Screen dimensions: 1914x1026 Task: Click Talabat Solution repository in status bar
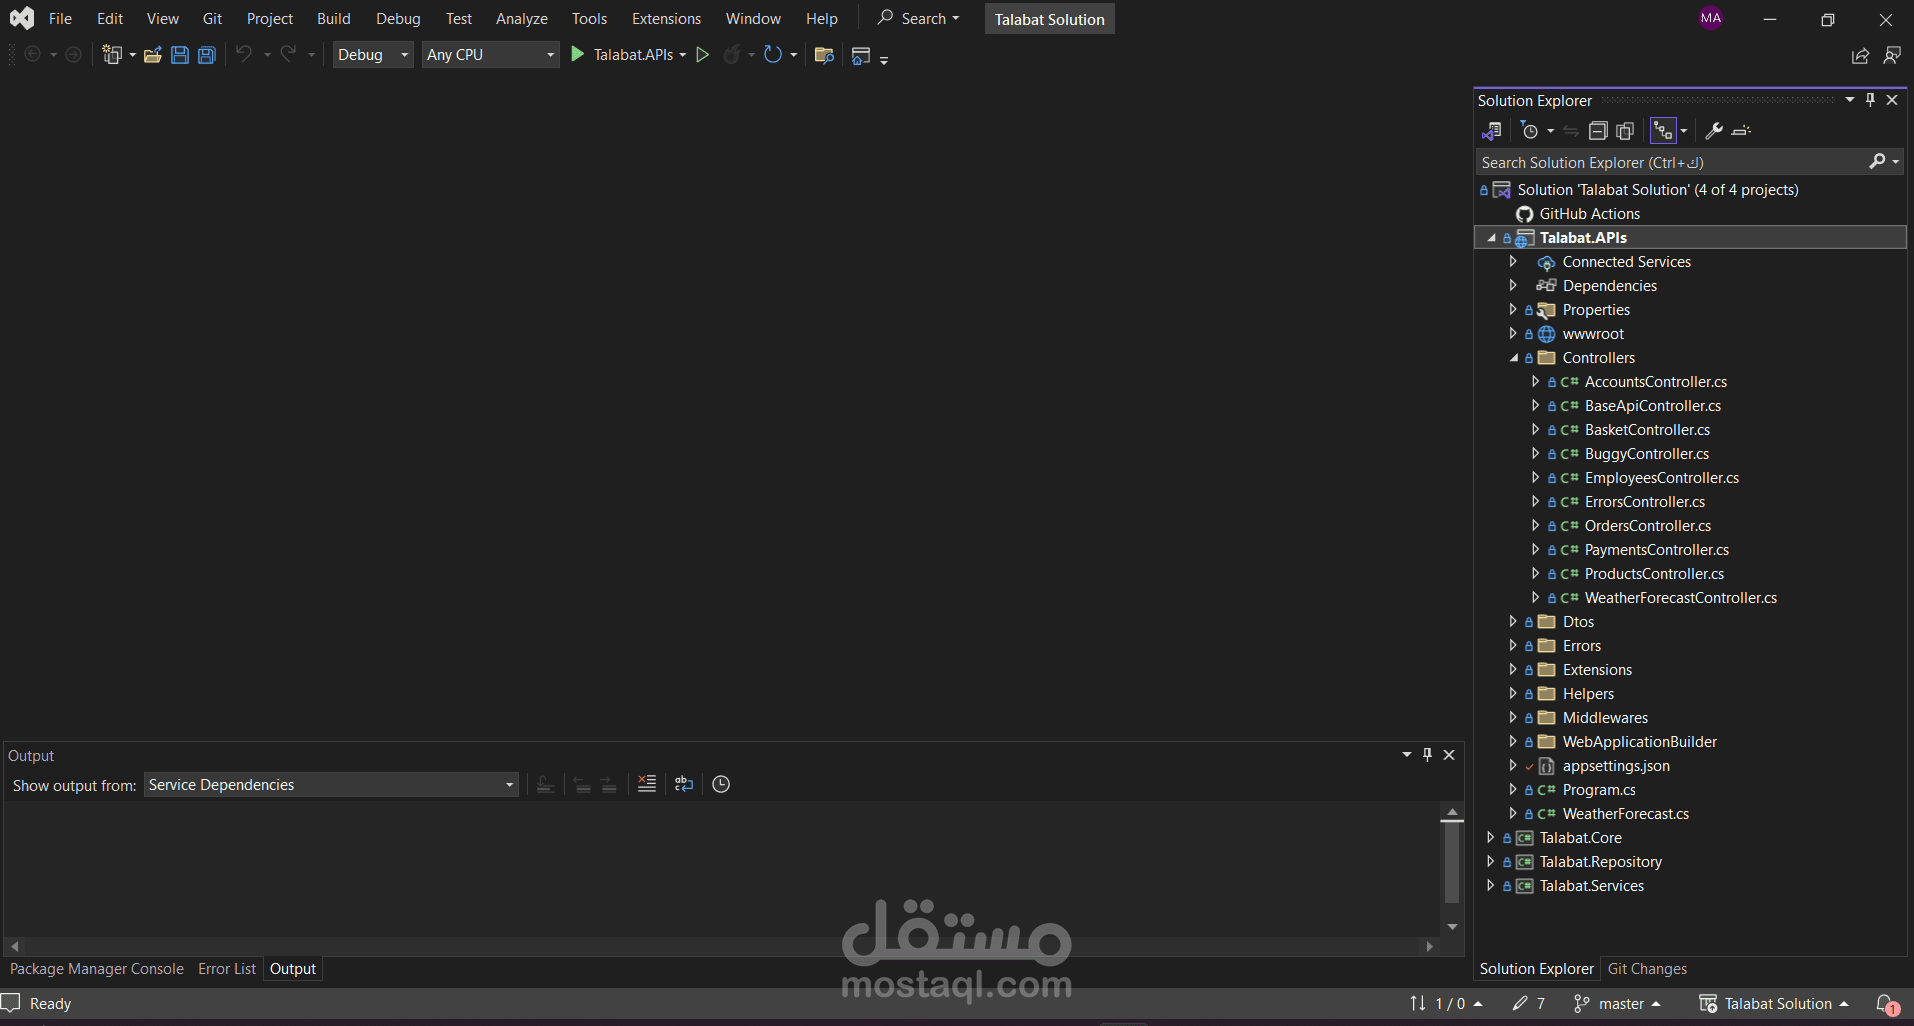(x=1773, y=1003)
